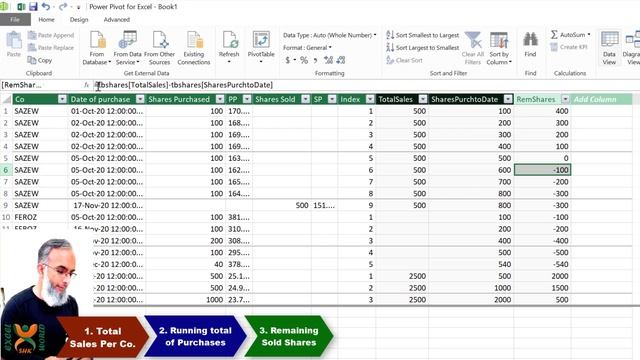Open customize quick access toolbar arrow
This screenshot has height=360, width=640.
[78, 7]
